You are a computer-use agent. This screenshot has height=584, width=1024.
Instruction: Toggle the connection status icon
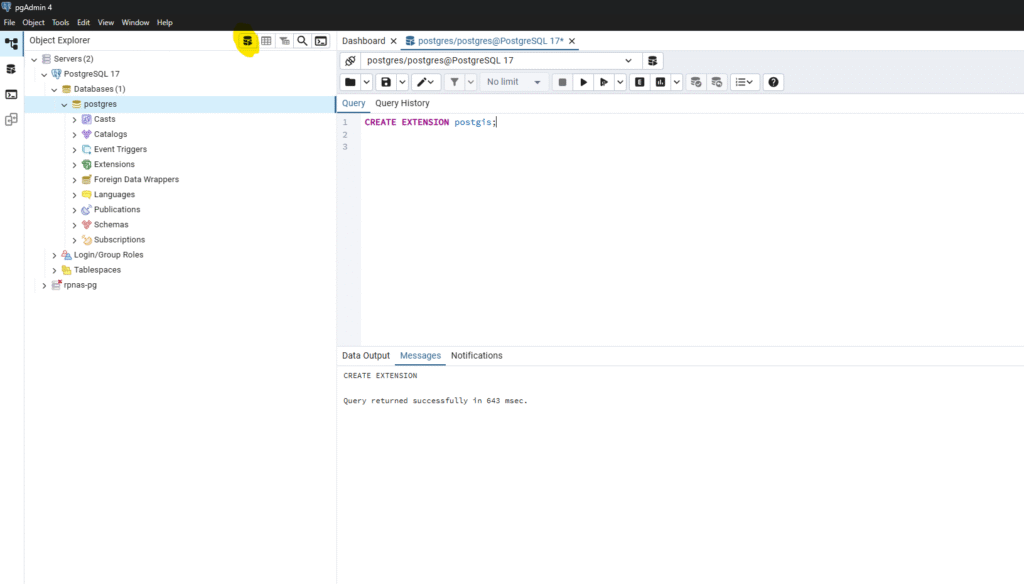click(350, 61)
